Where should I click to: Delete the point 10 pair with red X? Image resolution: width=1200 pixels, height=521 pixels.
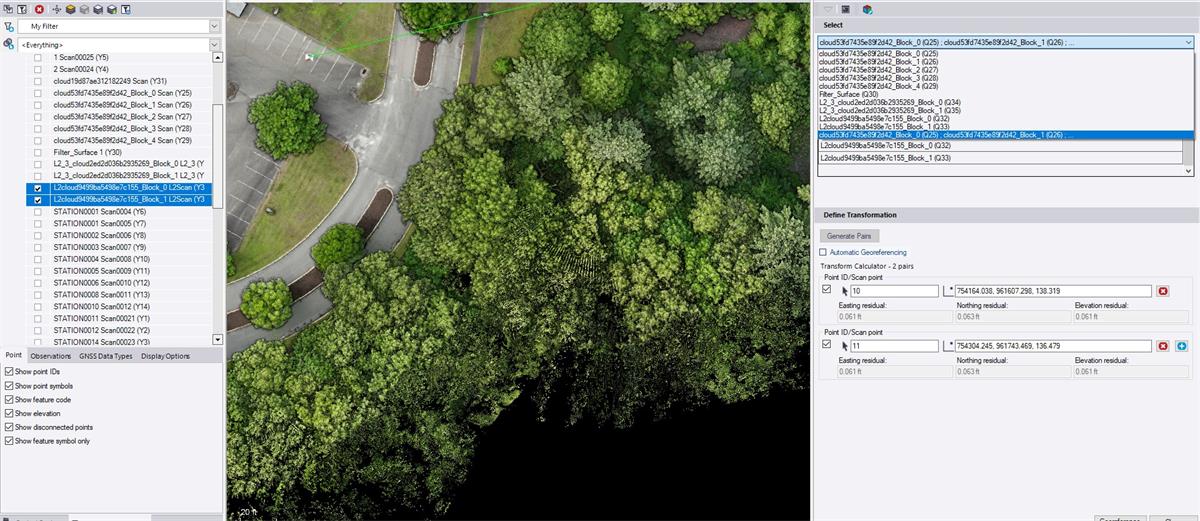[1163, 291]
